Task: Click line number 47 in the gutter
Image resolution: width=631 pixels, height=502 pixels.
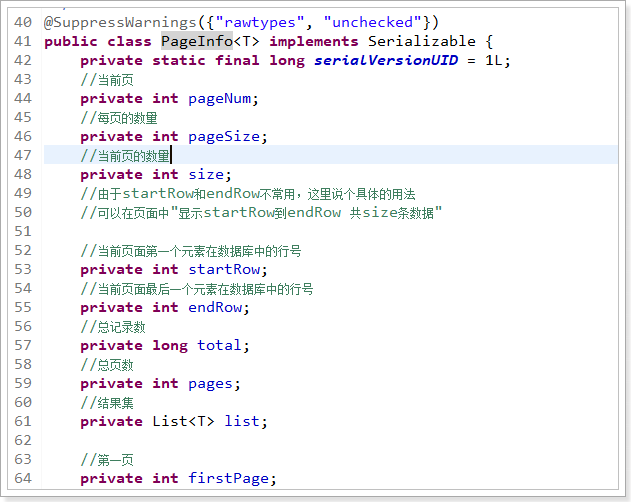Action: tap(23, 155)
